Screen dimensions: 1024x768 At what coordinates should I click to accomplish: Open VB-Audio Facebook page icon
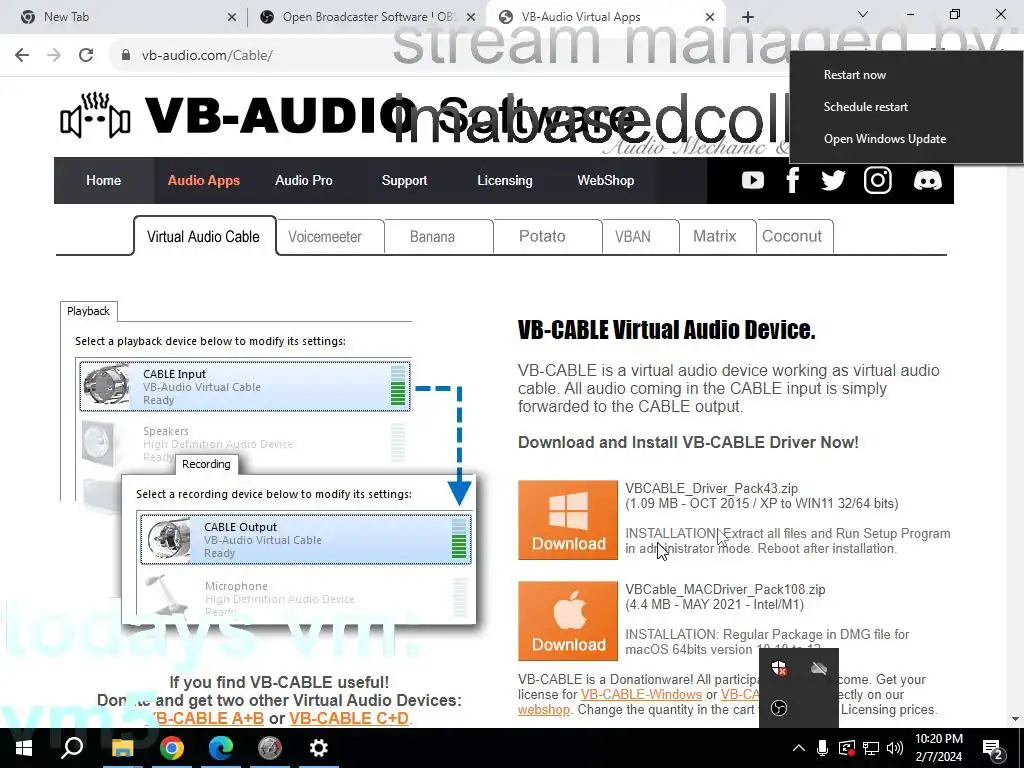793,180
